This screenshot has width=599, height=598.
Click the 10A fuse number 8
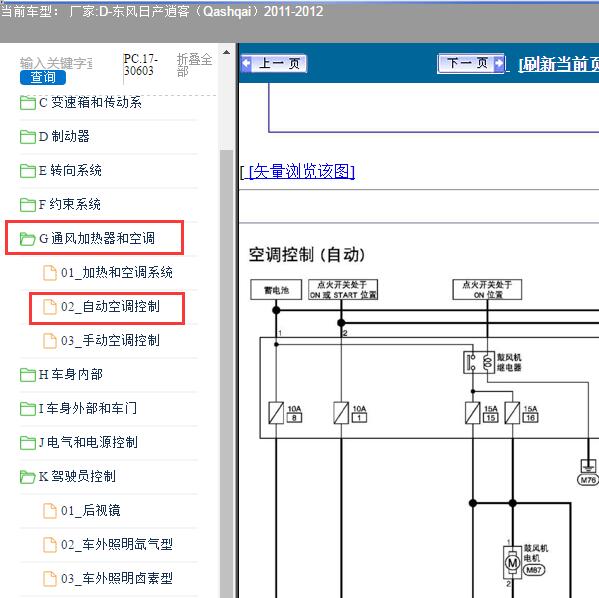[x=276, y=413]
